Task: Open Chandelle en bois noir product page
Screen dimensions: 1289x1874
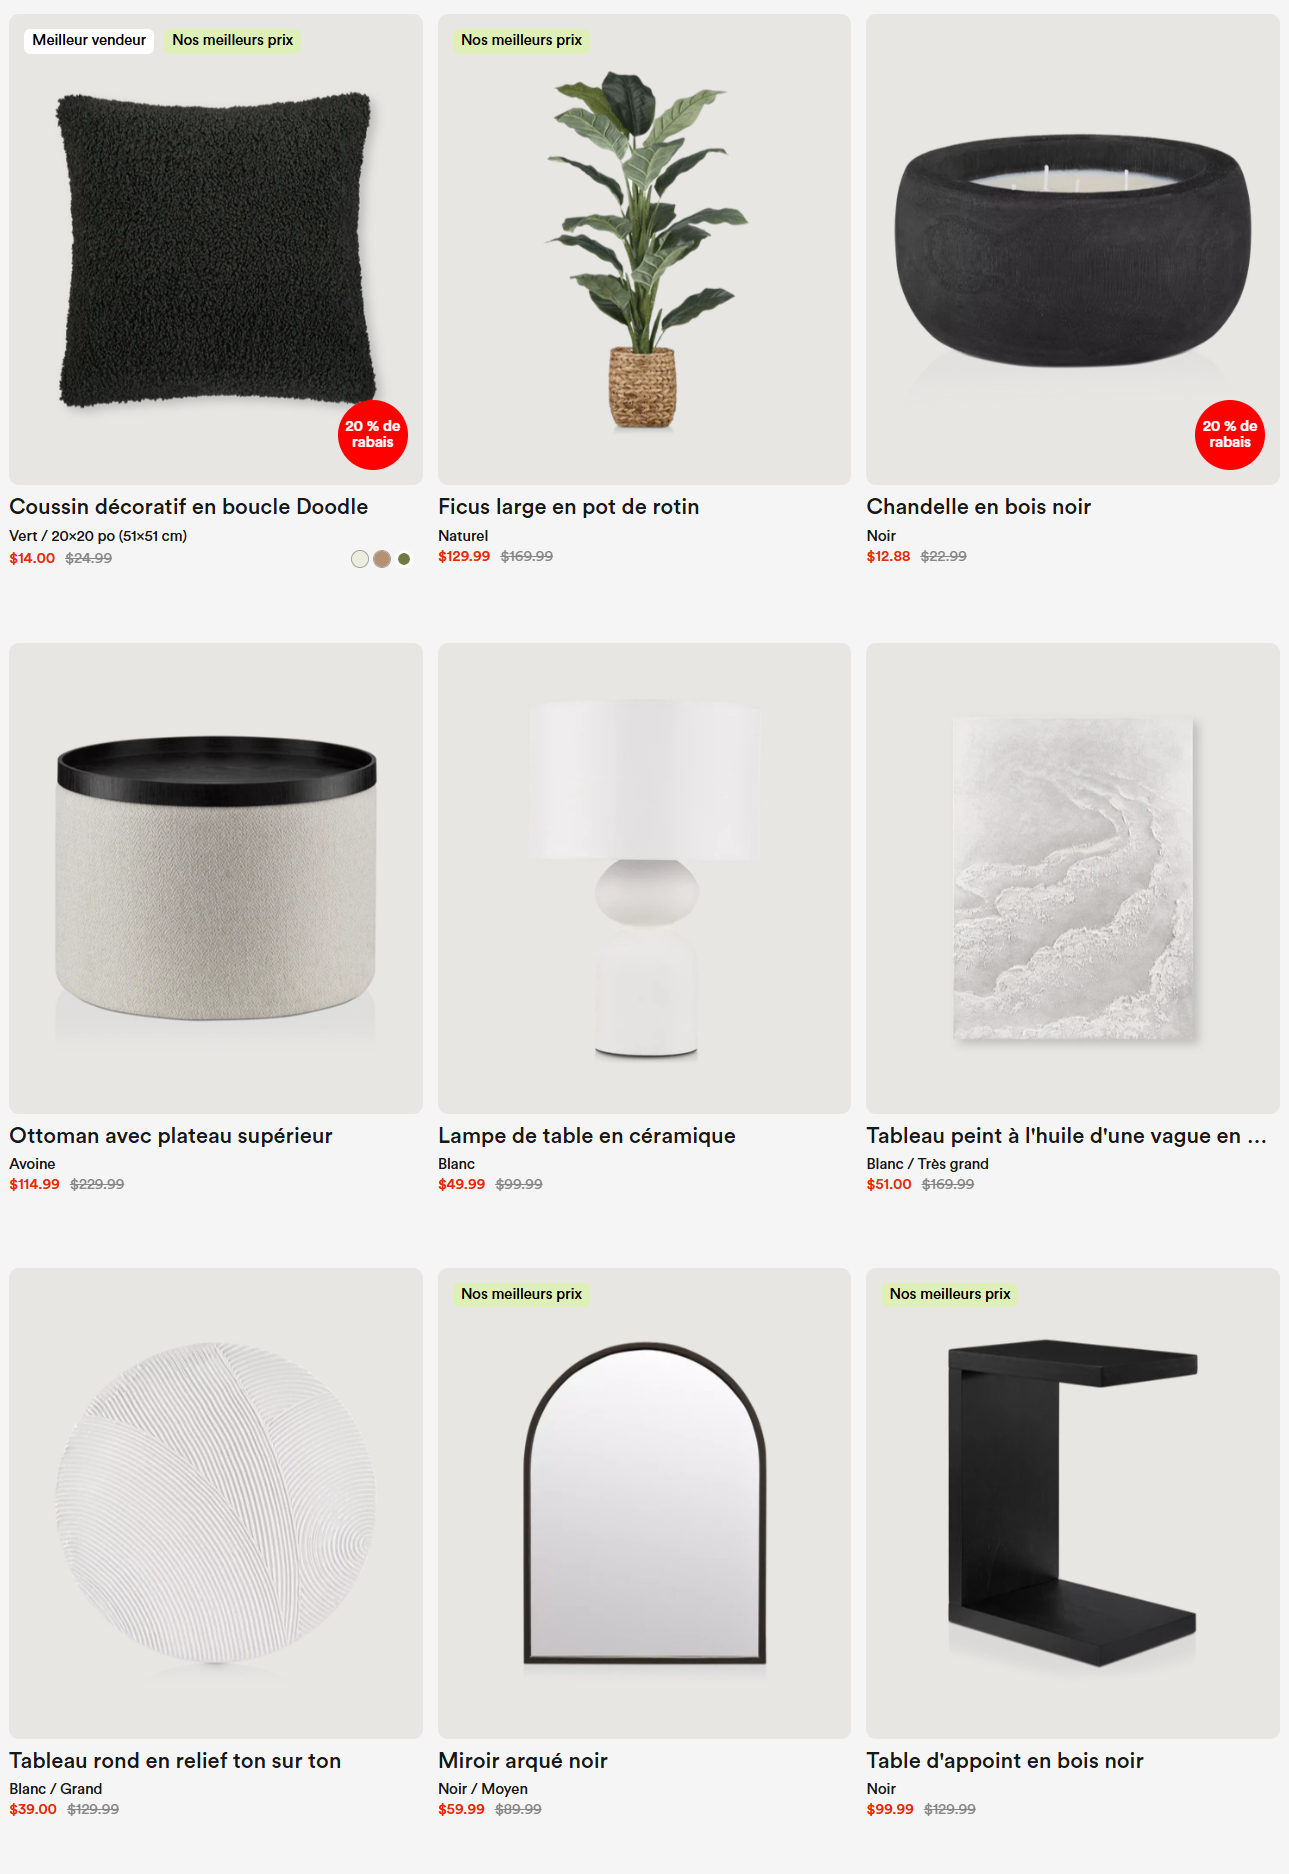Action: click(978, 507)
